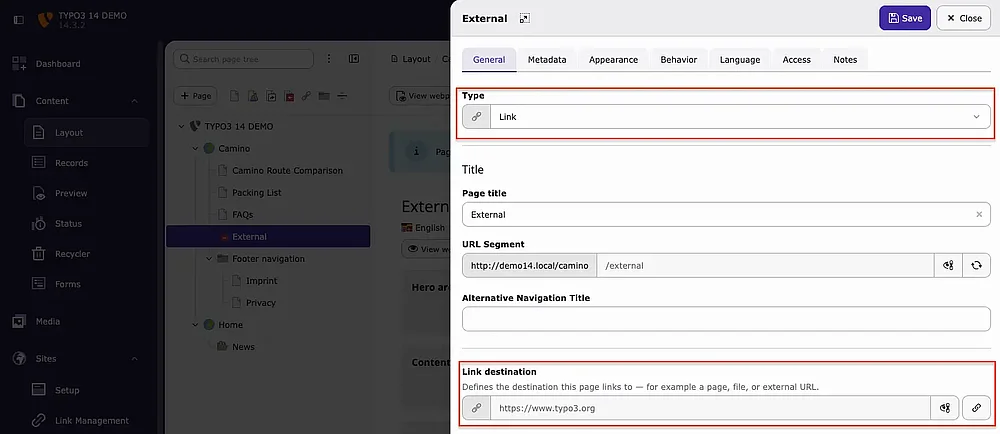1000x434 pixels.
Task: Select Camino Route Comparison page in tree
Action: tap(287, 171)
